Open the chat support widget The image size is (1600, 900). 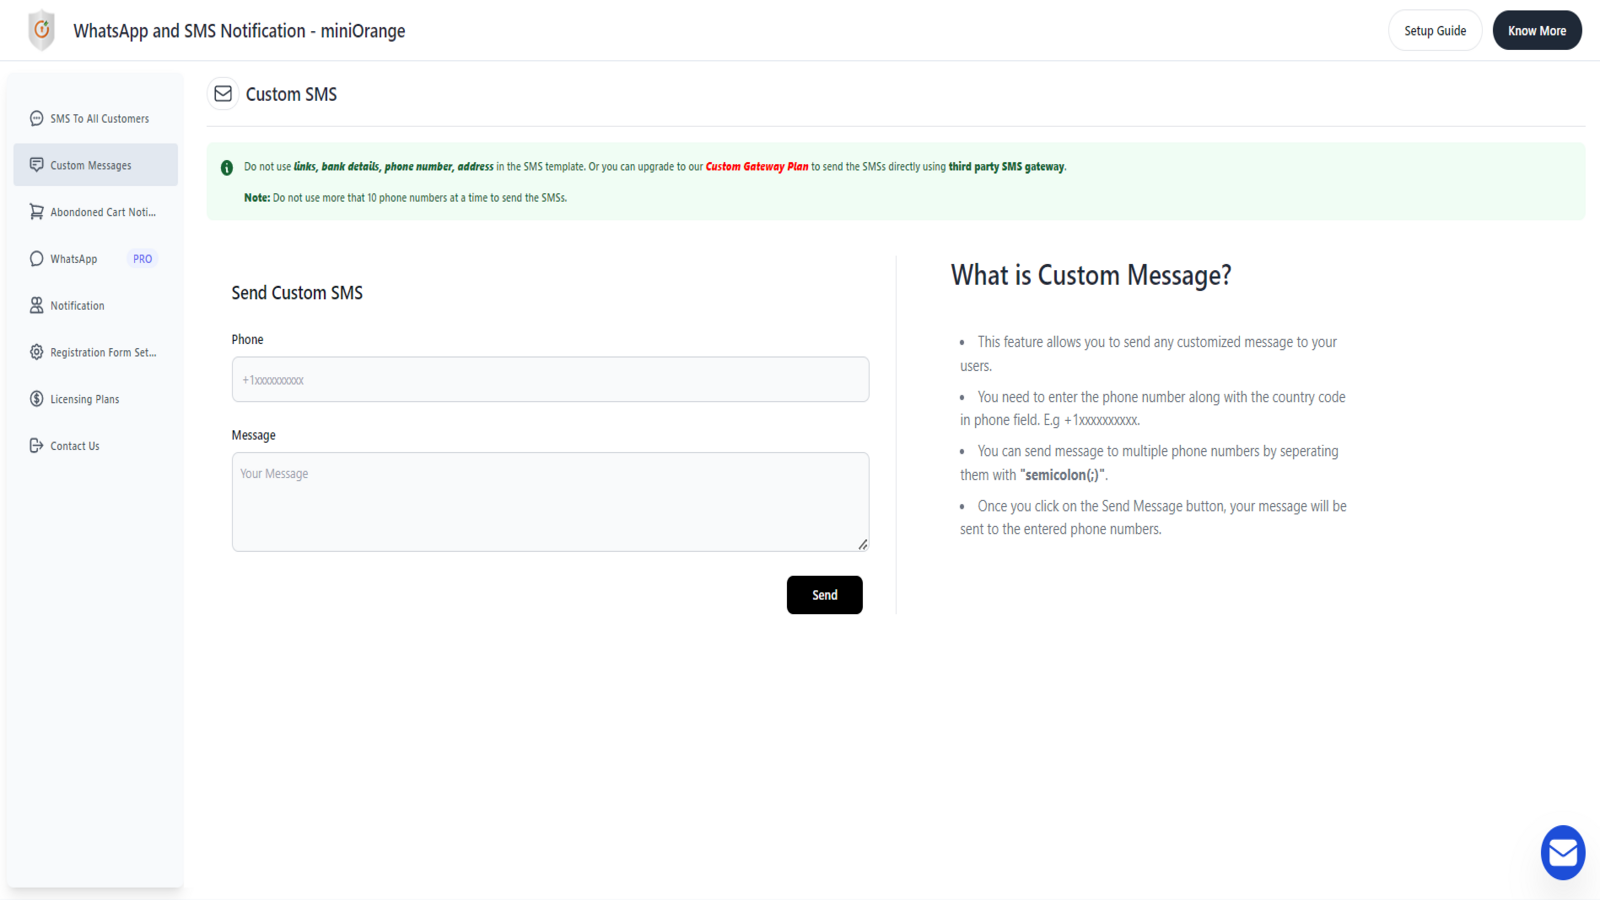[1562, 852]
